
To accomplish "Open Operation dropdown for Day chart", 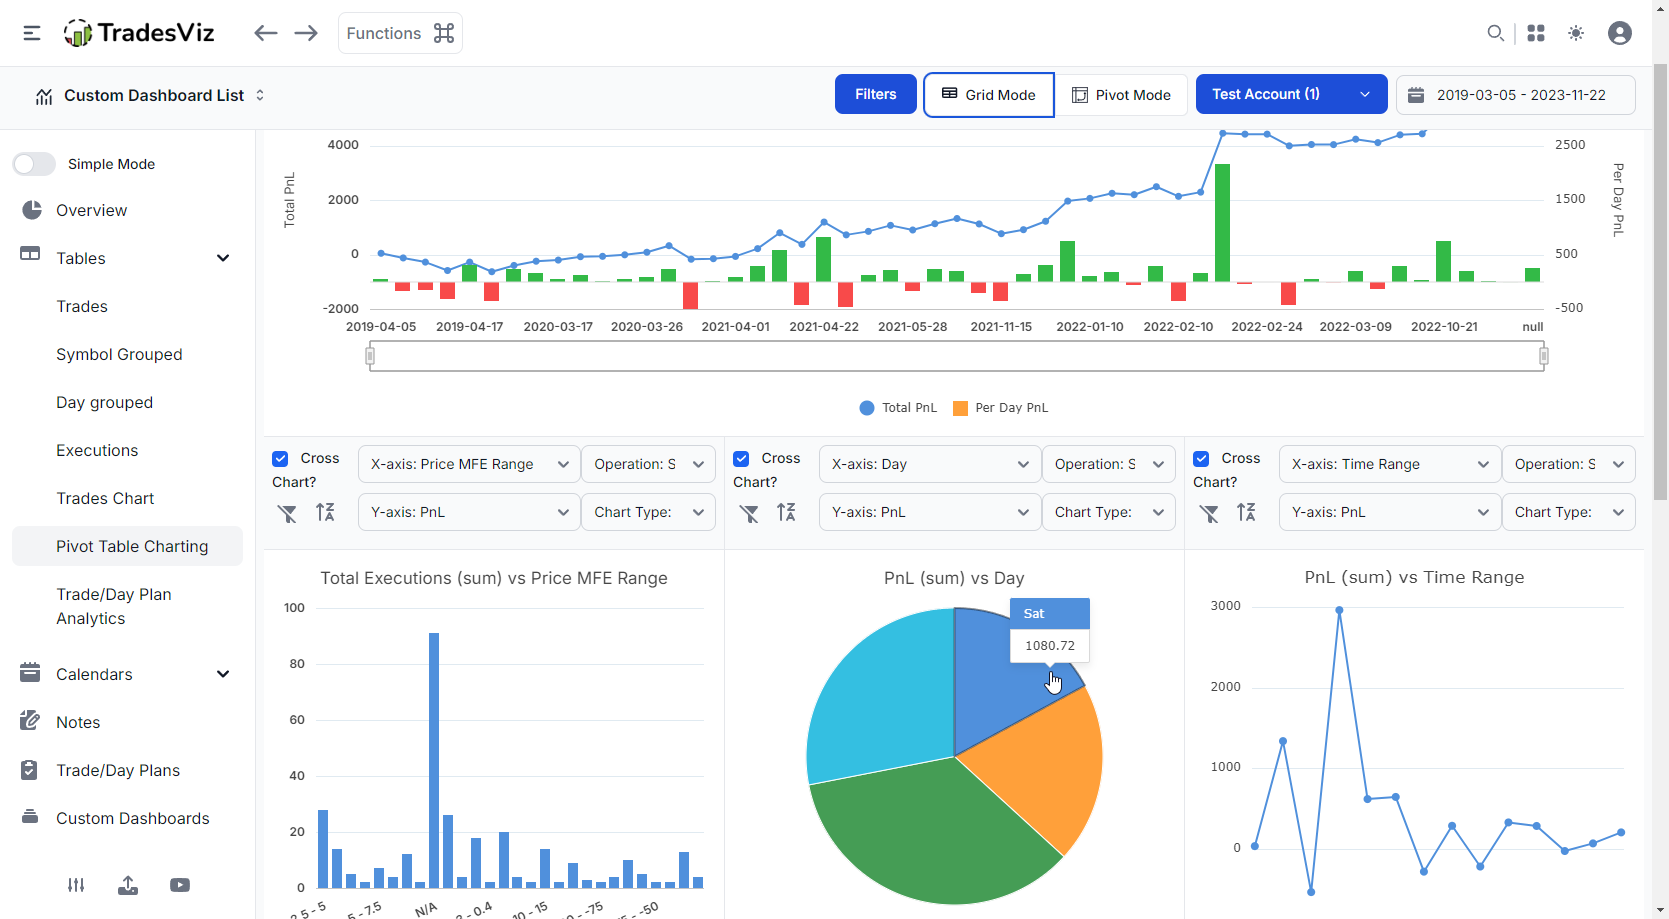I will 1109,464.
